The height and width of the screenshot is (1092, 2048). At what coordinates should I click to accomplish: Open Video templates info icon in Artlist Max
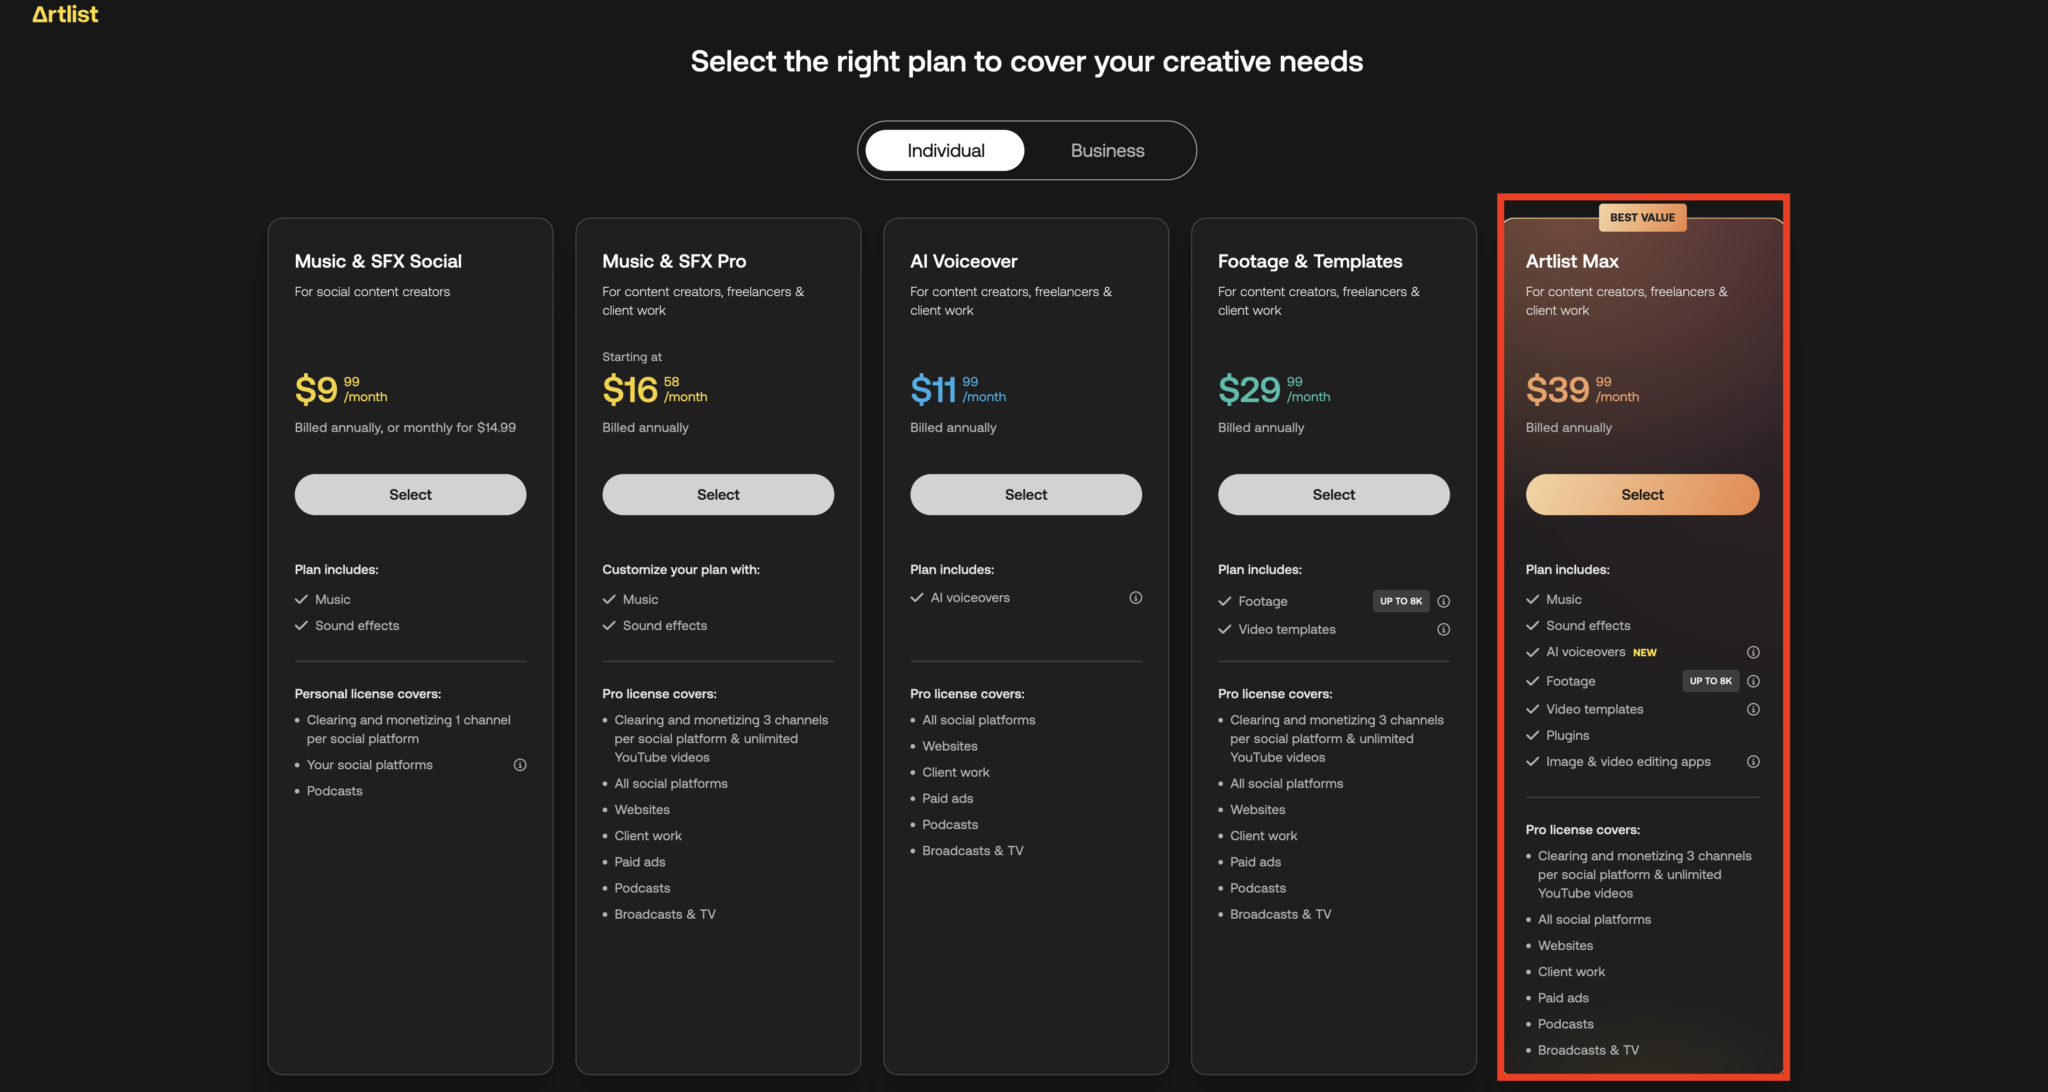(x=1753, y=709)
